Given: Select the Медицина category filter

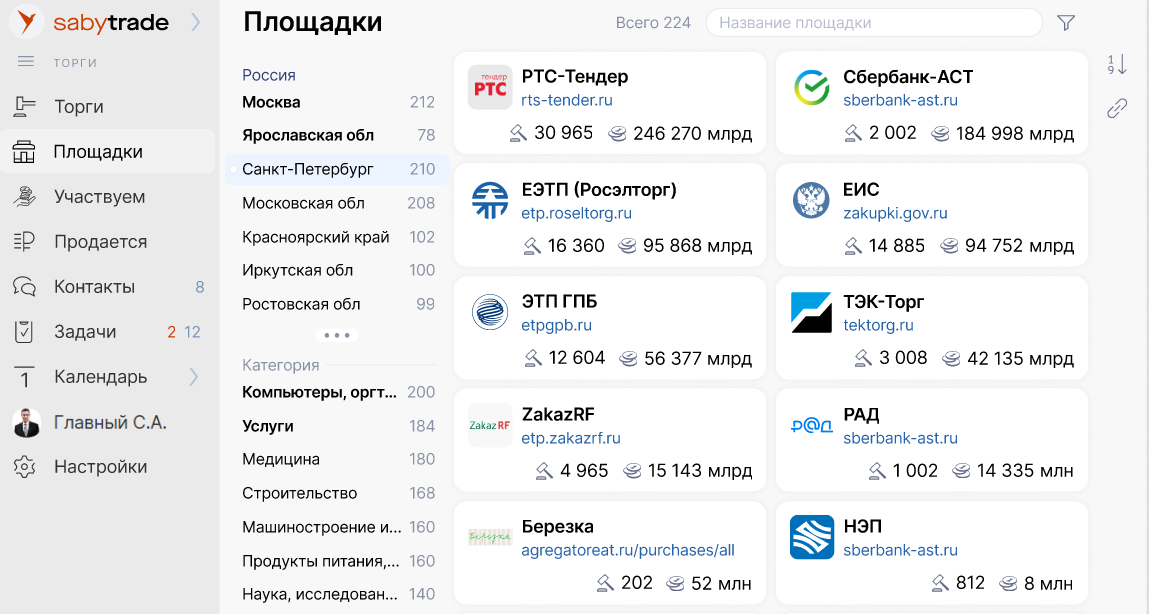Looking at the screenshot, I should coord(281,459).
